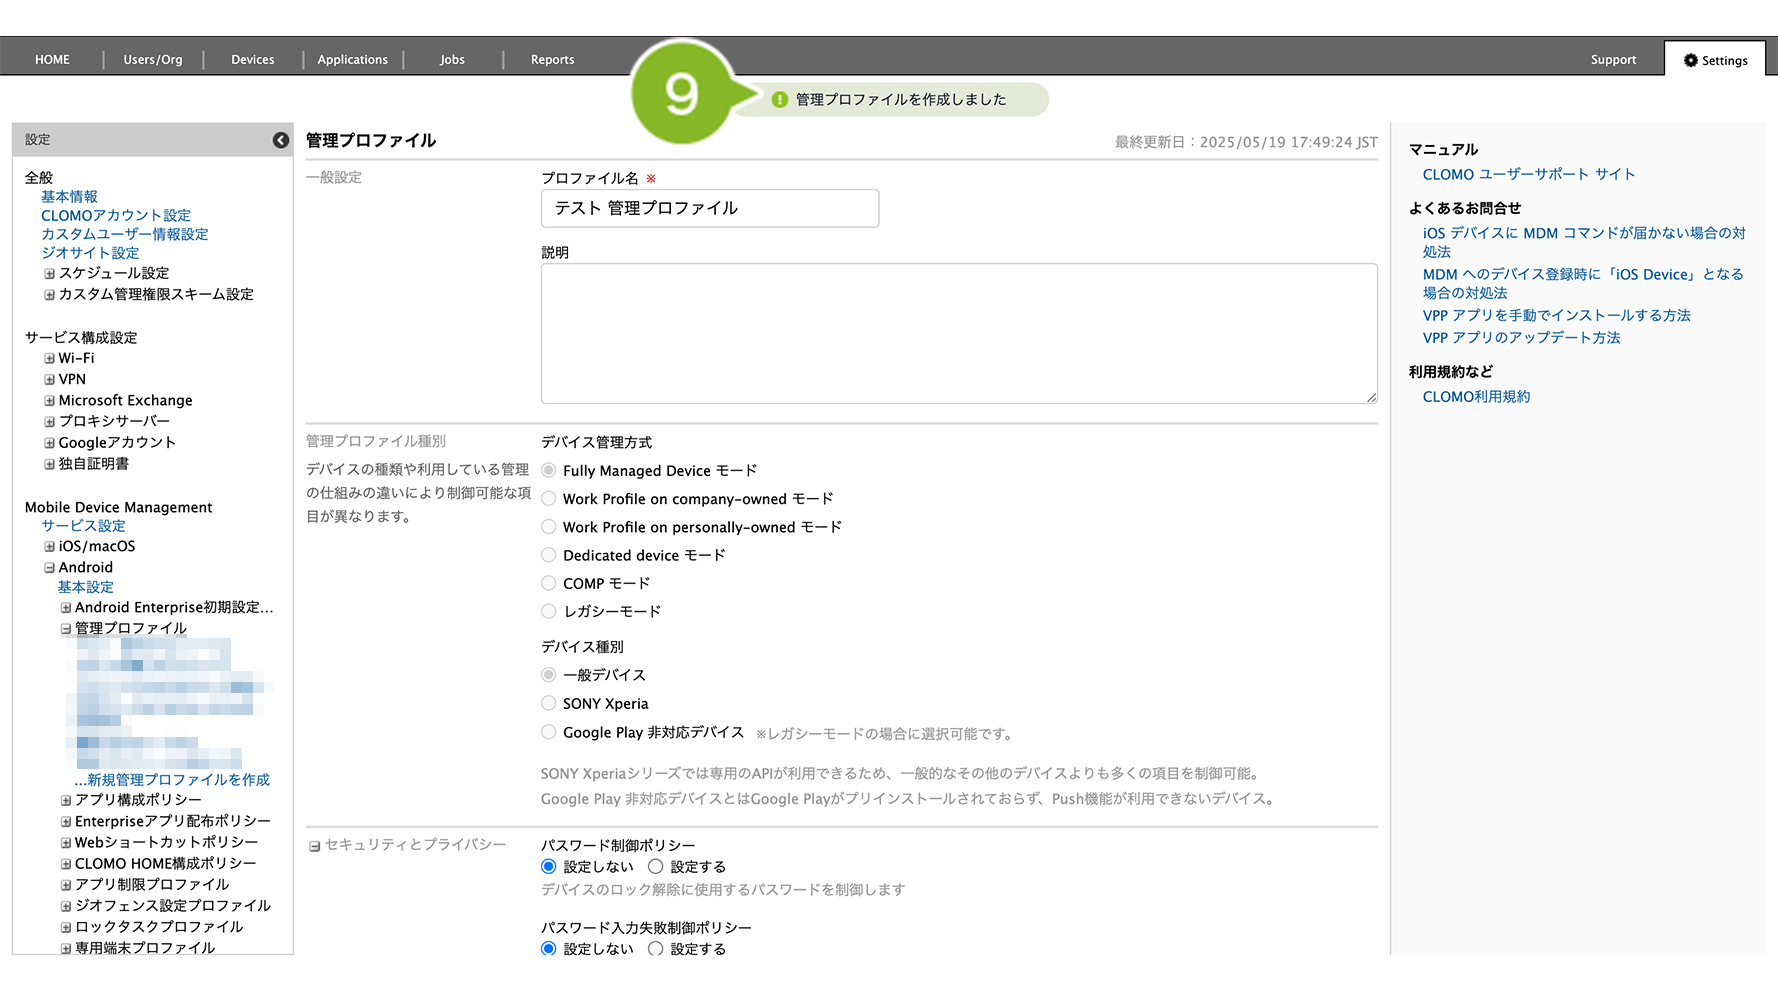The height and width of the screenshot is (1000, 1778).
Task: Open CLOMOアカウント設定 link
Action: pyautogui.click(x=116, y=216)
